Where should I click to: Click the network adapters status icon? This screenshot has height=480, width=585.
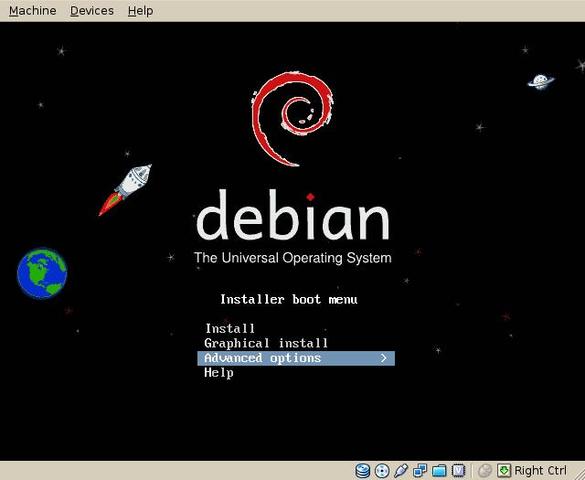pos(420,471)
